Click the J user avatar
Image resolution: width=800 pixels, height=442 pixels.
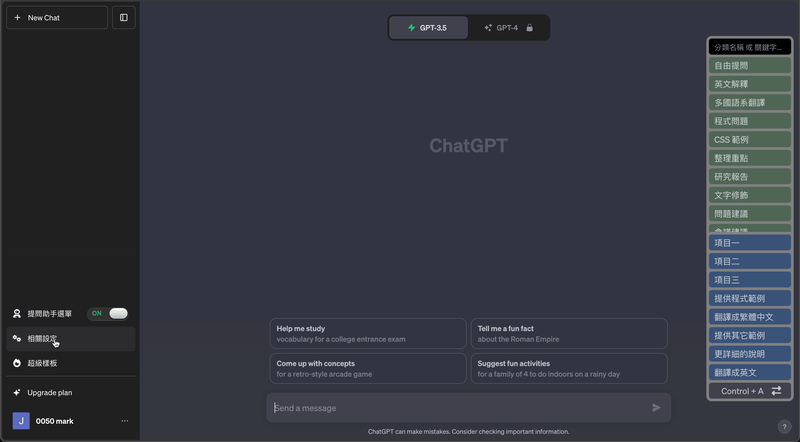[21, 421]
